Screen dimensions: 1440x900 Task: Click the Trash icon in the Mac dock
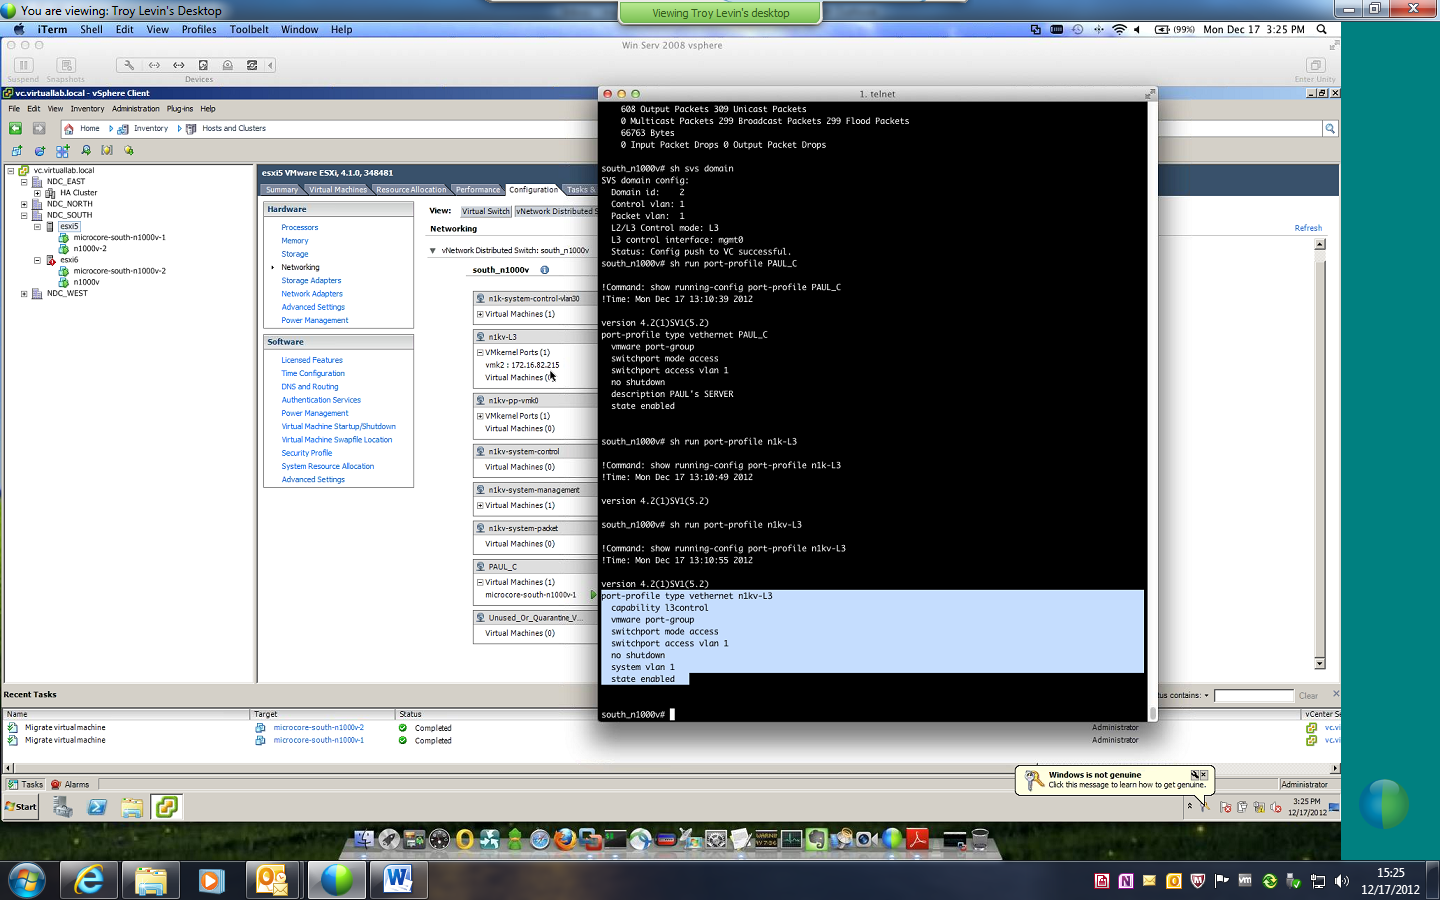[980, 839]
